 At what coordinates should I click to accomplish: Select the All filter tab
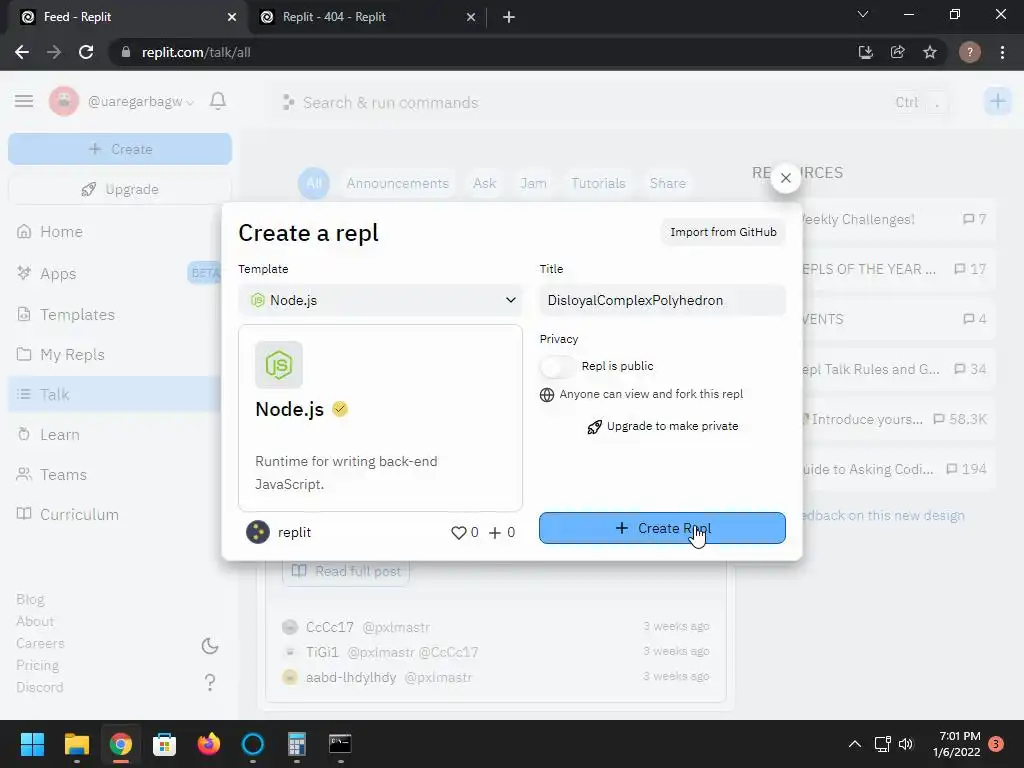pyautogui.click(x=314, y=184)
